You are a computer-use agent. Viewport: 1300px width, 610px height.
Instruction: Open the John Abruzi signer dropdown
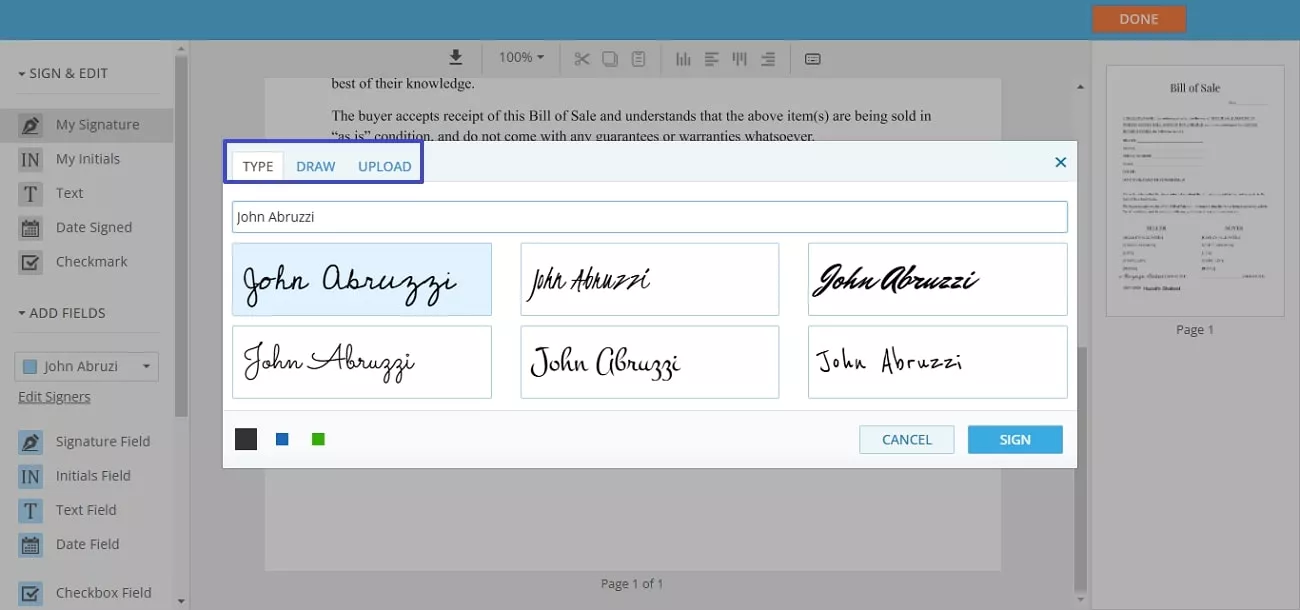(x=87, y=366)
